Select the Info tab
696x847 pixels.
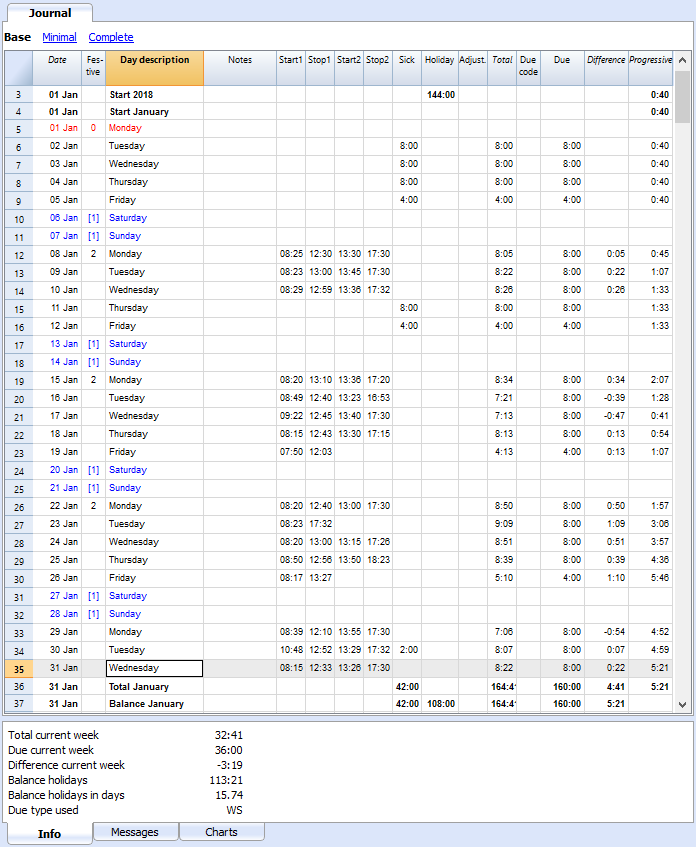click(49, 833)
